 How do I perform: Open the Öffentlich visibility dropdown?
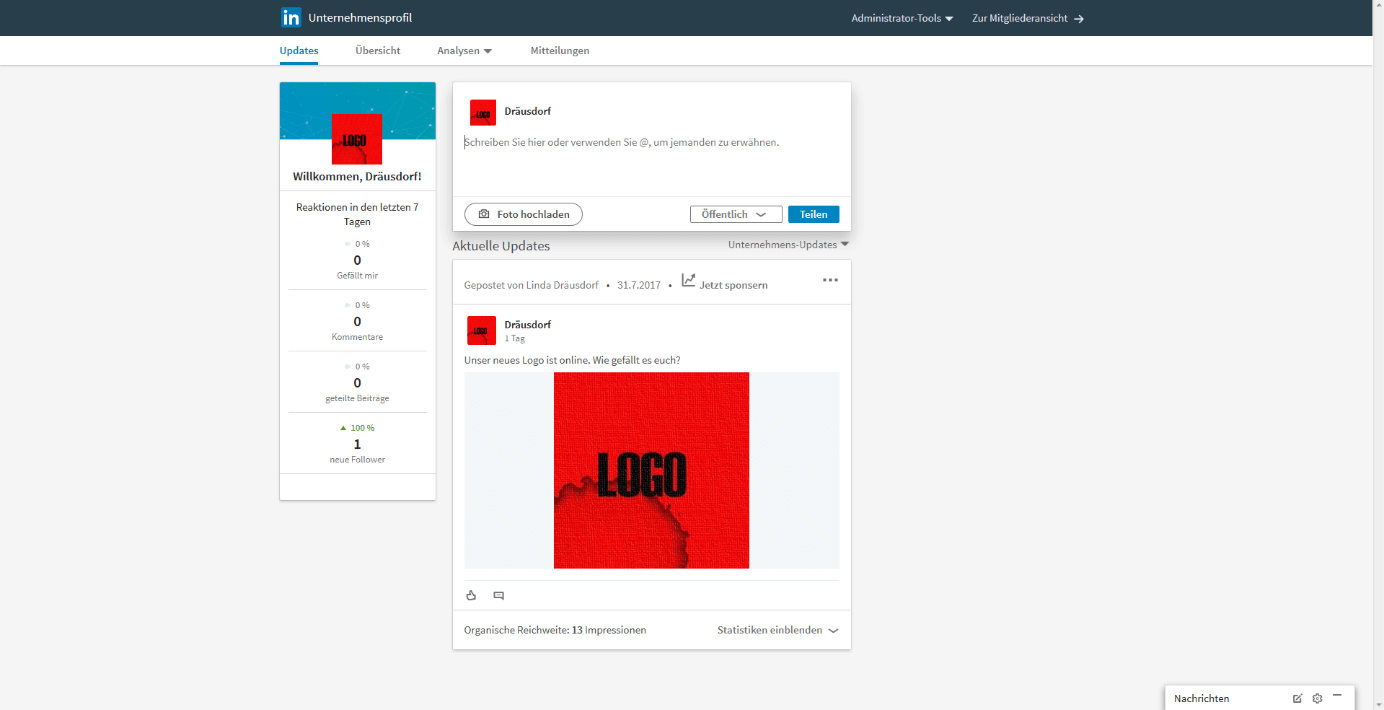pos(736,214)
